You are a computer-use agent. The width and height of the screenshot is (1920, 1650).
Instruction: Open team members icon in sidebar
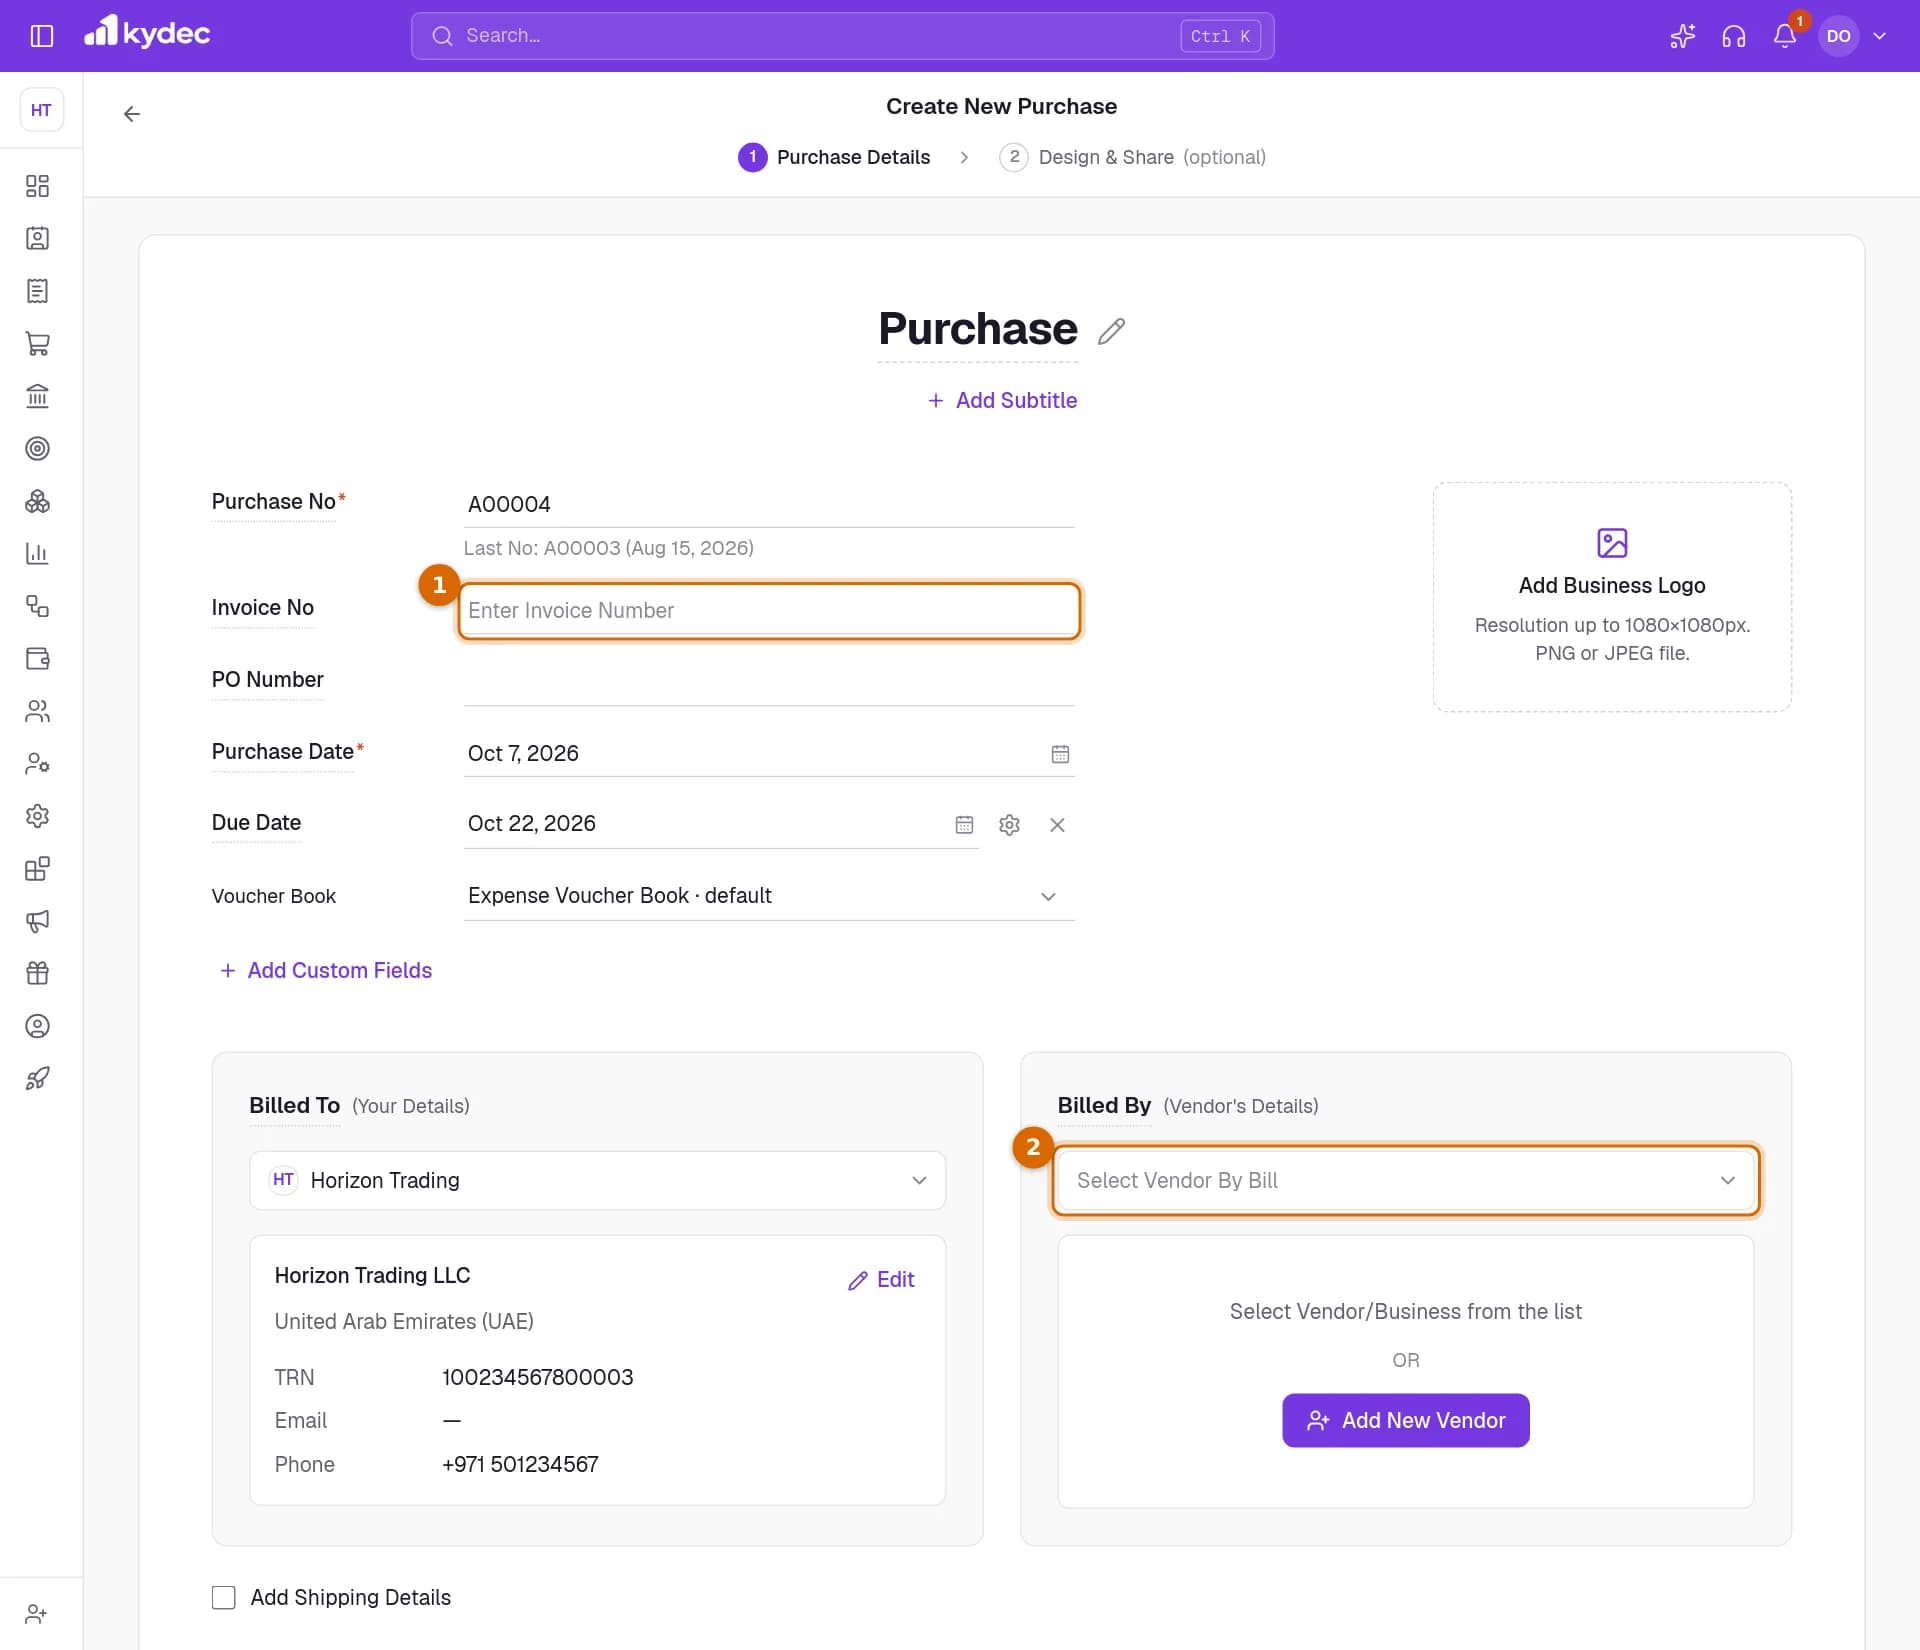click(37, 711)
